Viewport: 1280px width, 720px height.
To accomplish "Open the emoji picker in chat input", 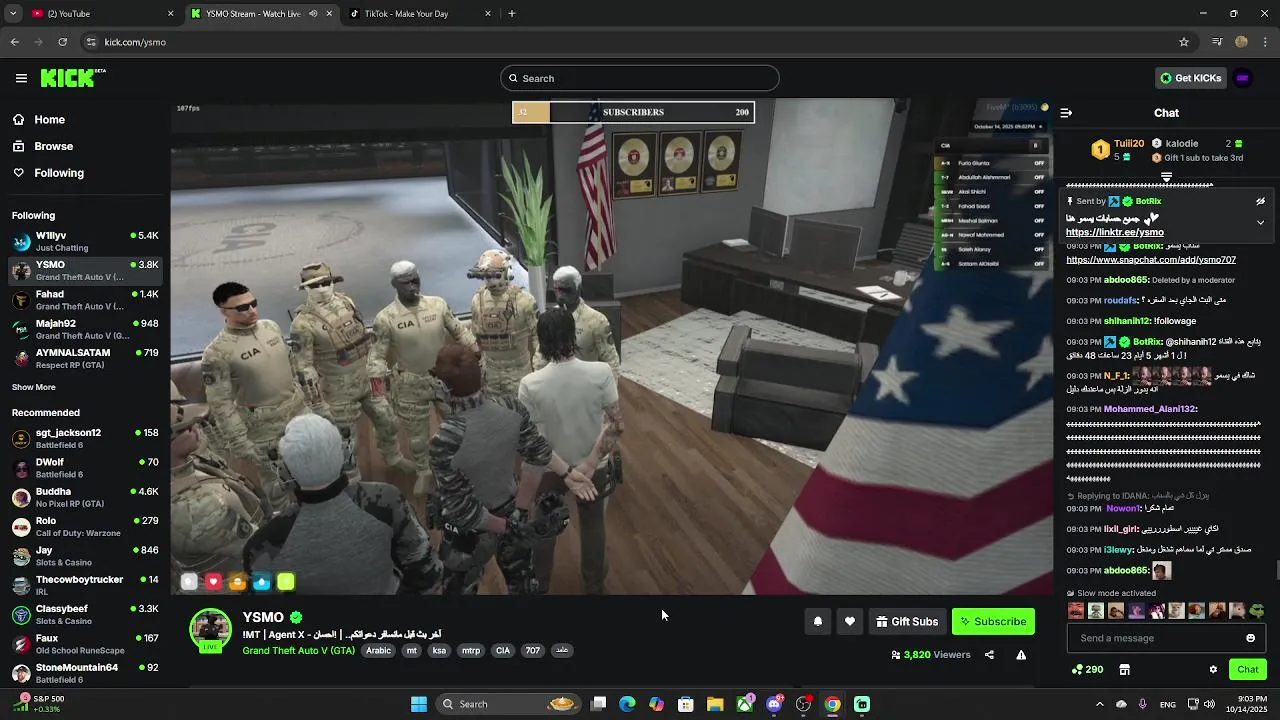I will tap(1250, 638).
